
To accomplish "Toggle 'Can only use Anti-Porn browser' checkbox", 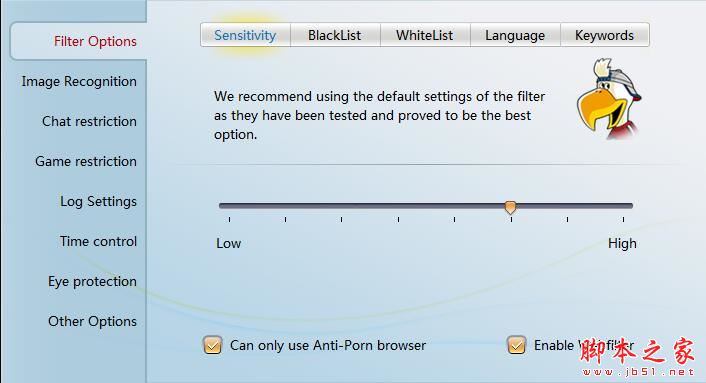I will (x=213, y=345).
